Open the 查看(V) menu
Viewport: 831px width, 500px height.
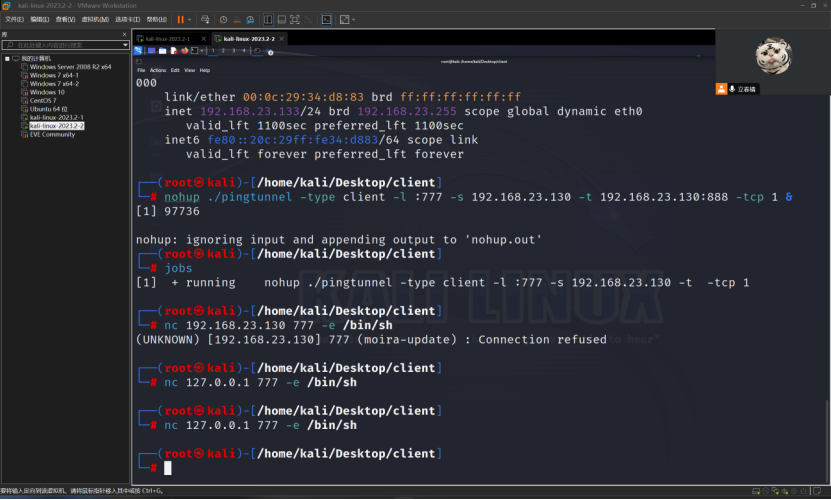[65, 20]
